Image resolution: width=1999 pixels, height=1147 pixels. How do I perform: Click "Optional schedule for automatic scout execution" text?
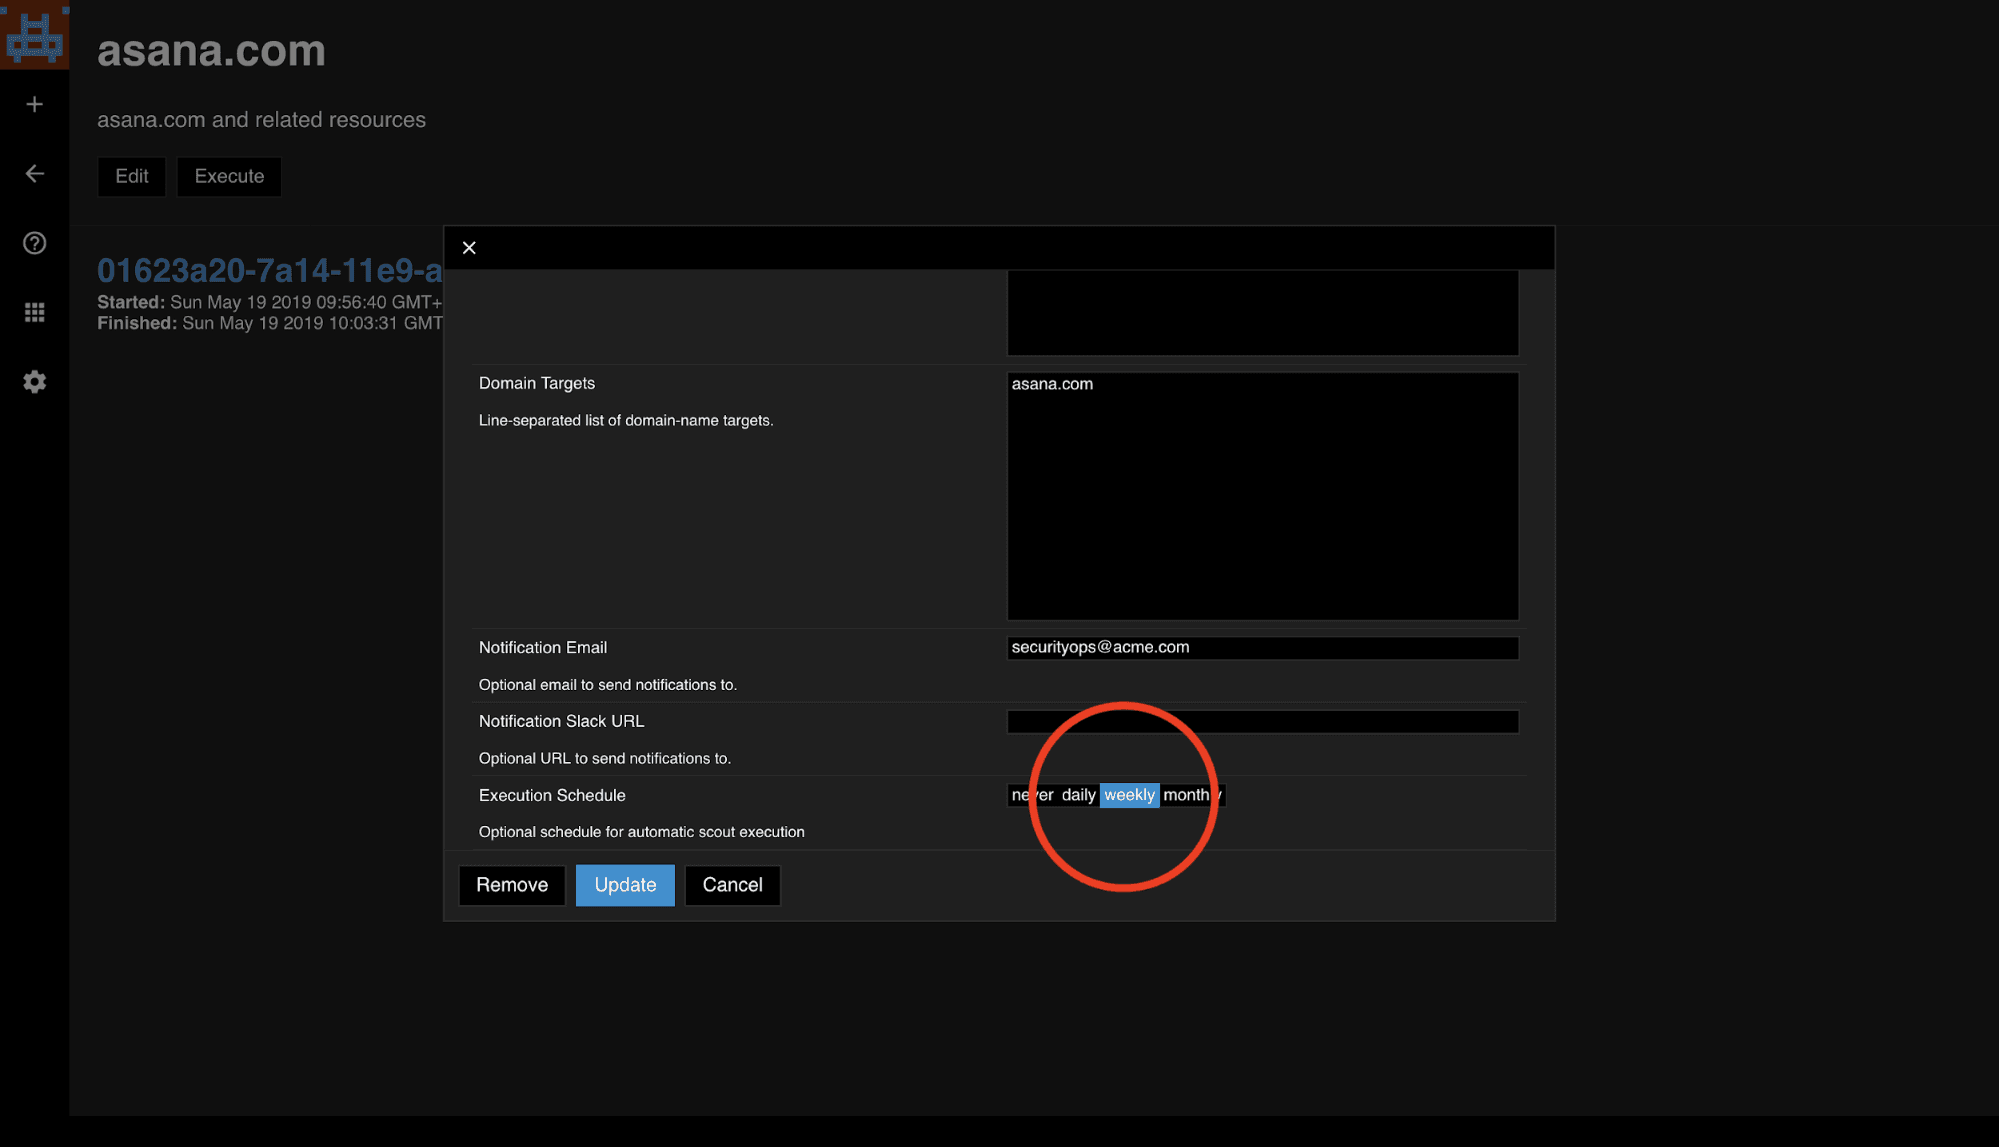pos(642,832)
